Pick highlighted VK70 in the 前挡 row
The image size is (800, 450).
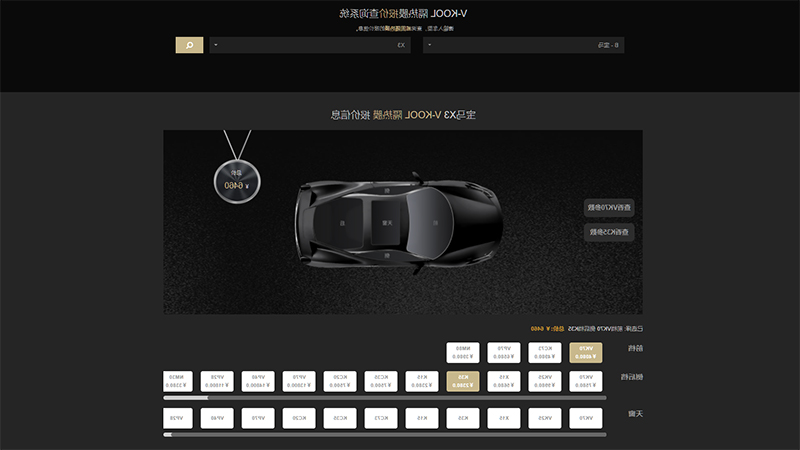click(586, 353)
